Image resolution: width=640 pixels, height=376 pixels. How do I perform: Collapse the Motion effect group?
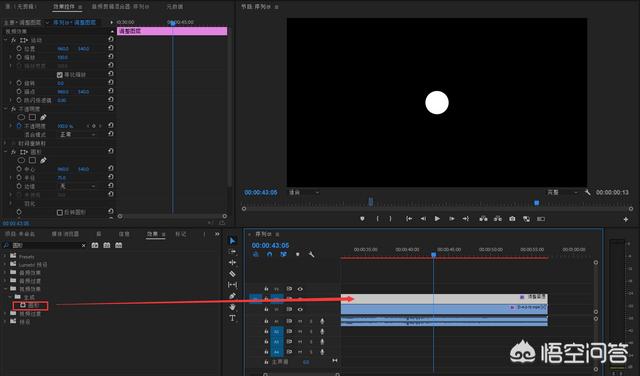click(6, 40)
